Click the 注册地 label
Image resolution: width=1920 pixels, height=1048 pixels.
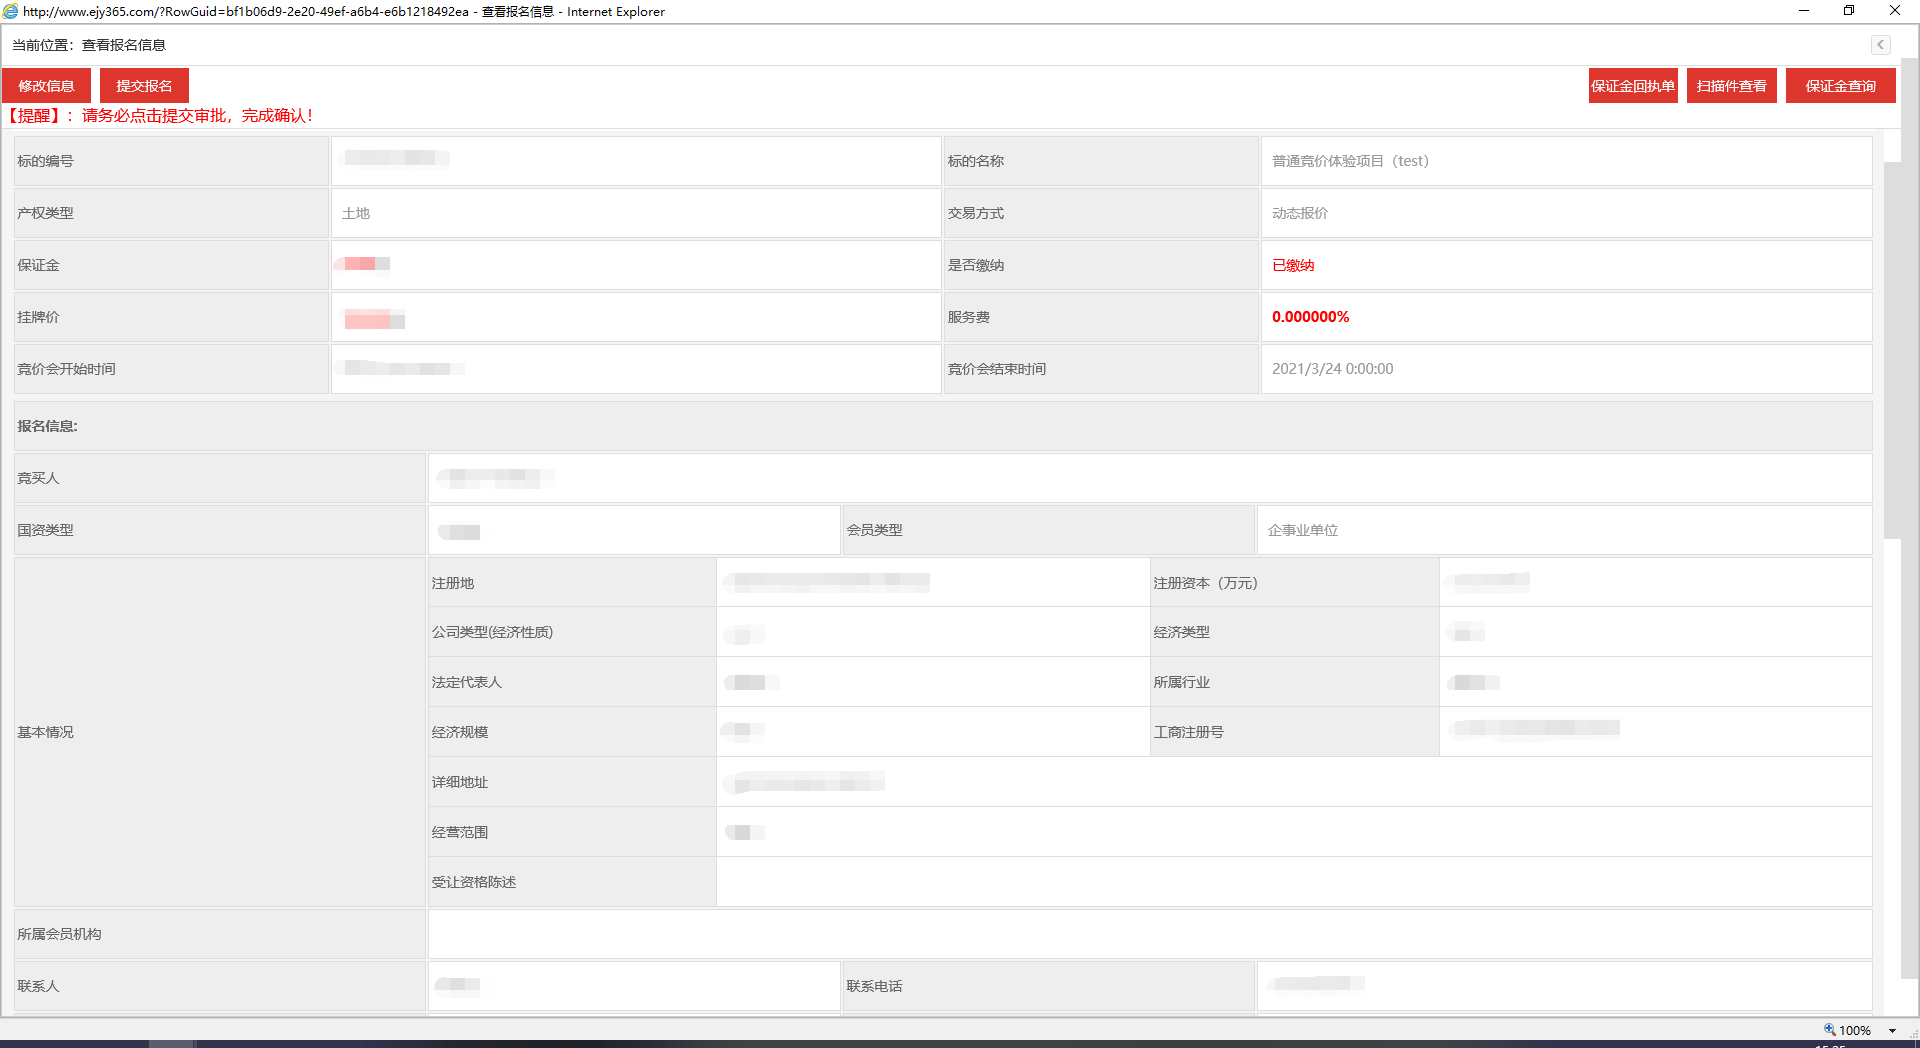click(453, 583)
